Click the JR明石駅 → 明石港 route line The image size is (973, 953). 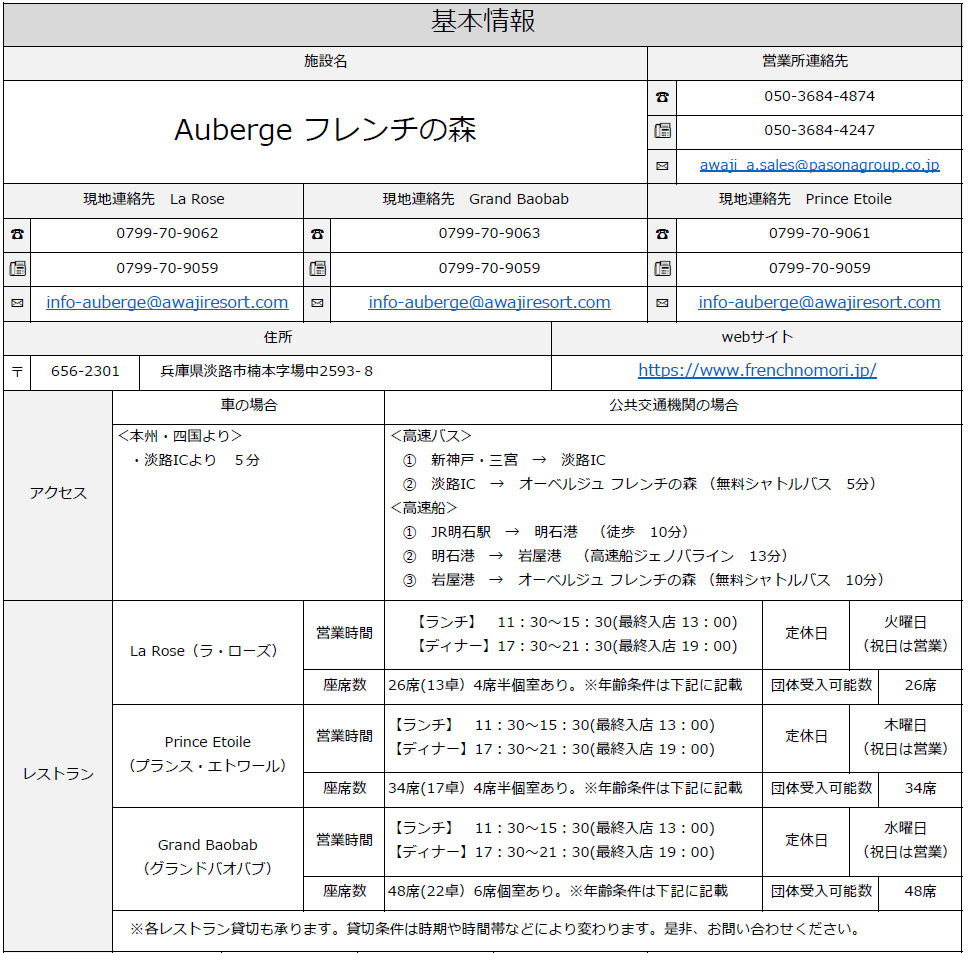(545, 532)
